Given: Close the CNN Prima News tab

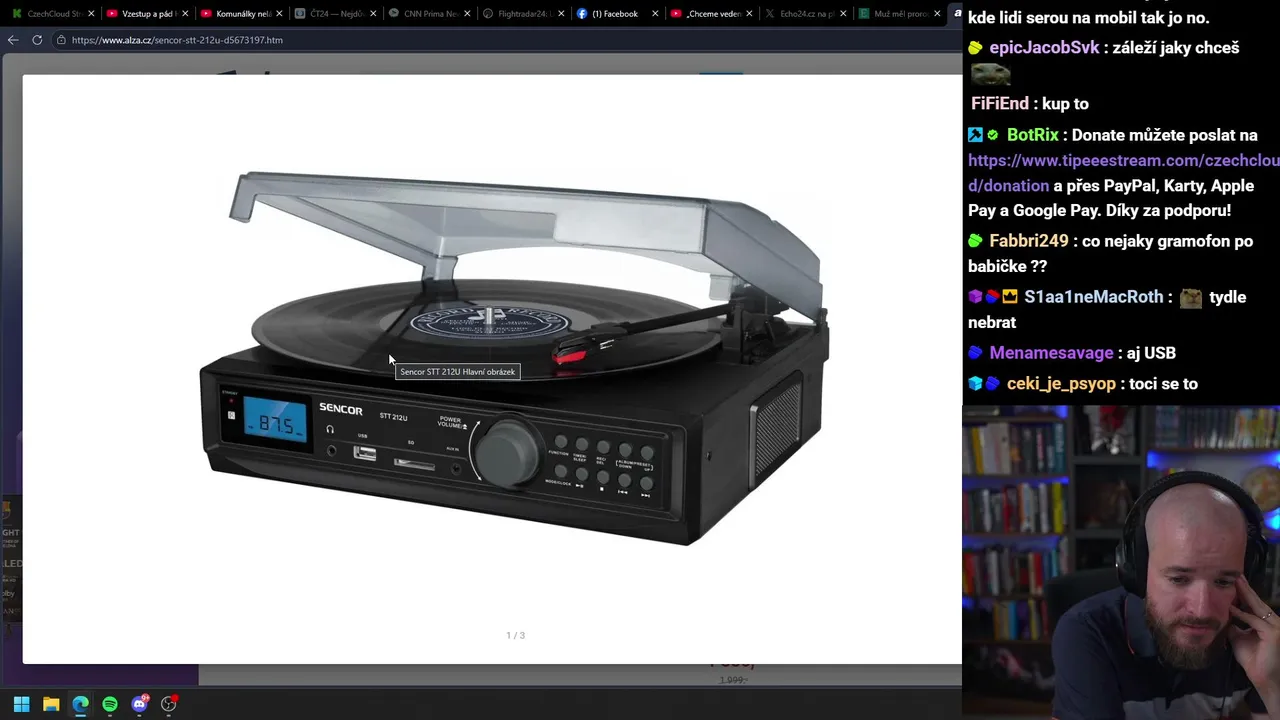Looking at the screenshot, I should tap(467, 14).
